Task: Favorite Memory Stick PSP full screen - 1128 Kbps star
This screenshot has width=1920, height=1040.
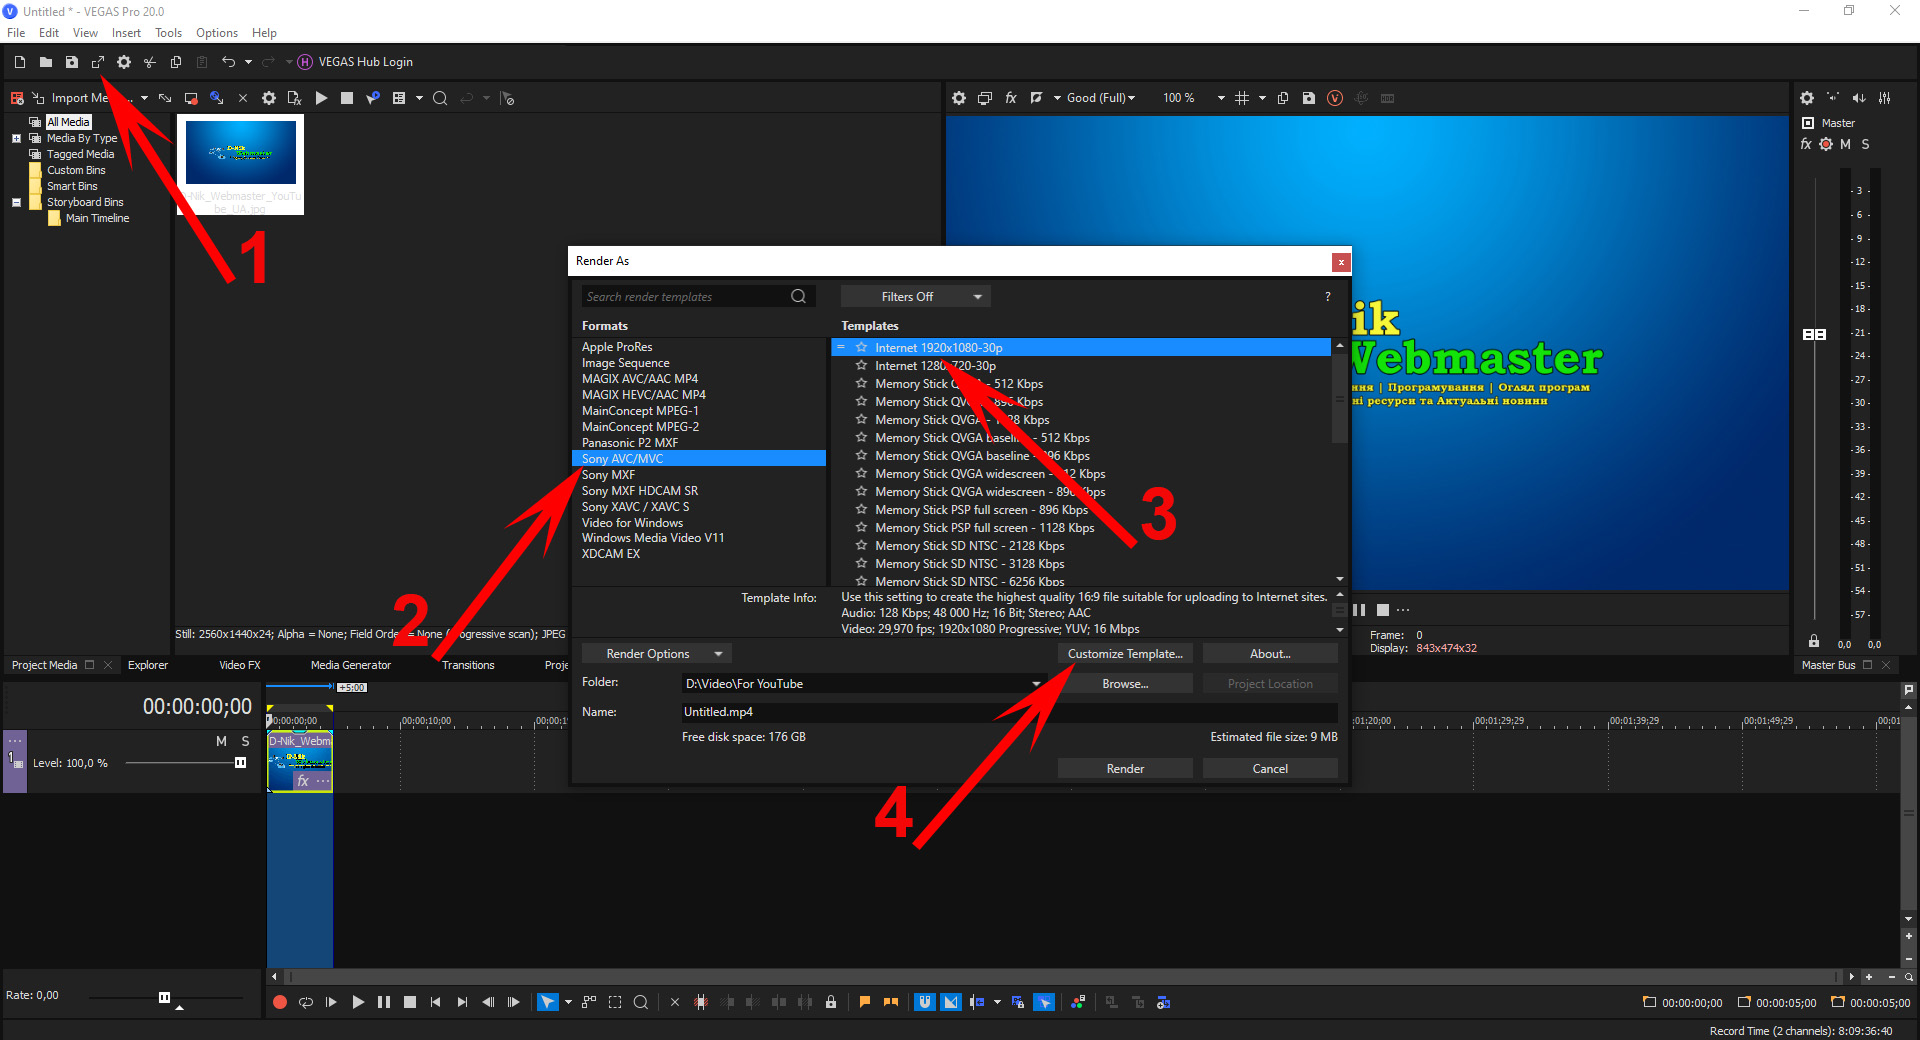Action: 861,527
